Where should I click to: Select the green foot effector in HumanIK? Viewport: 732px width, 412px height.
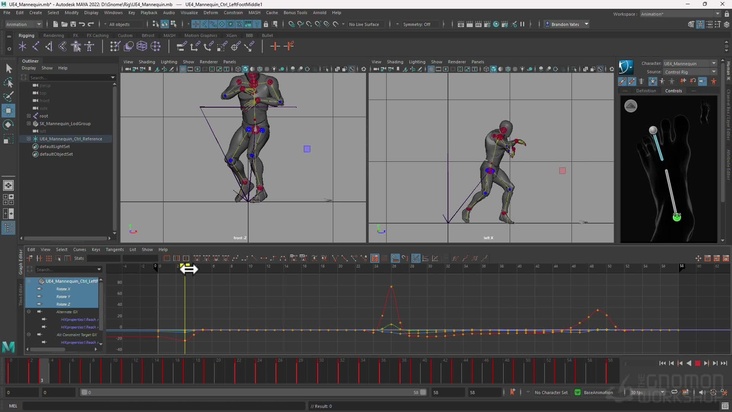pos(677,217)
